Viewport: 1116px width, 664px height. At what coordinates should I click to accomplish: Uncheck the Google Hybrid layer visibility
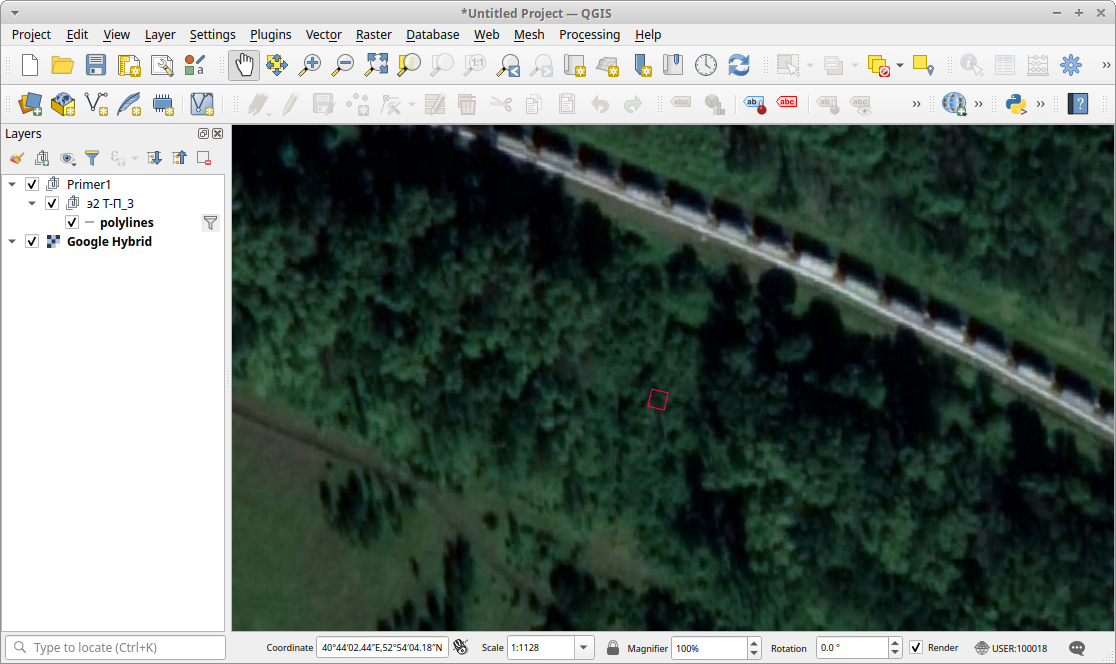tap(31, 241)
